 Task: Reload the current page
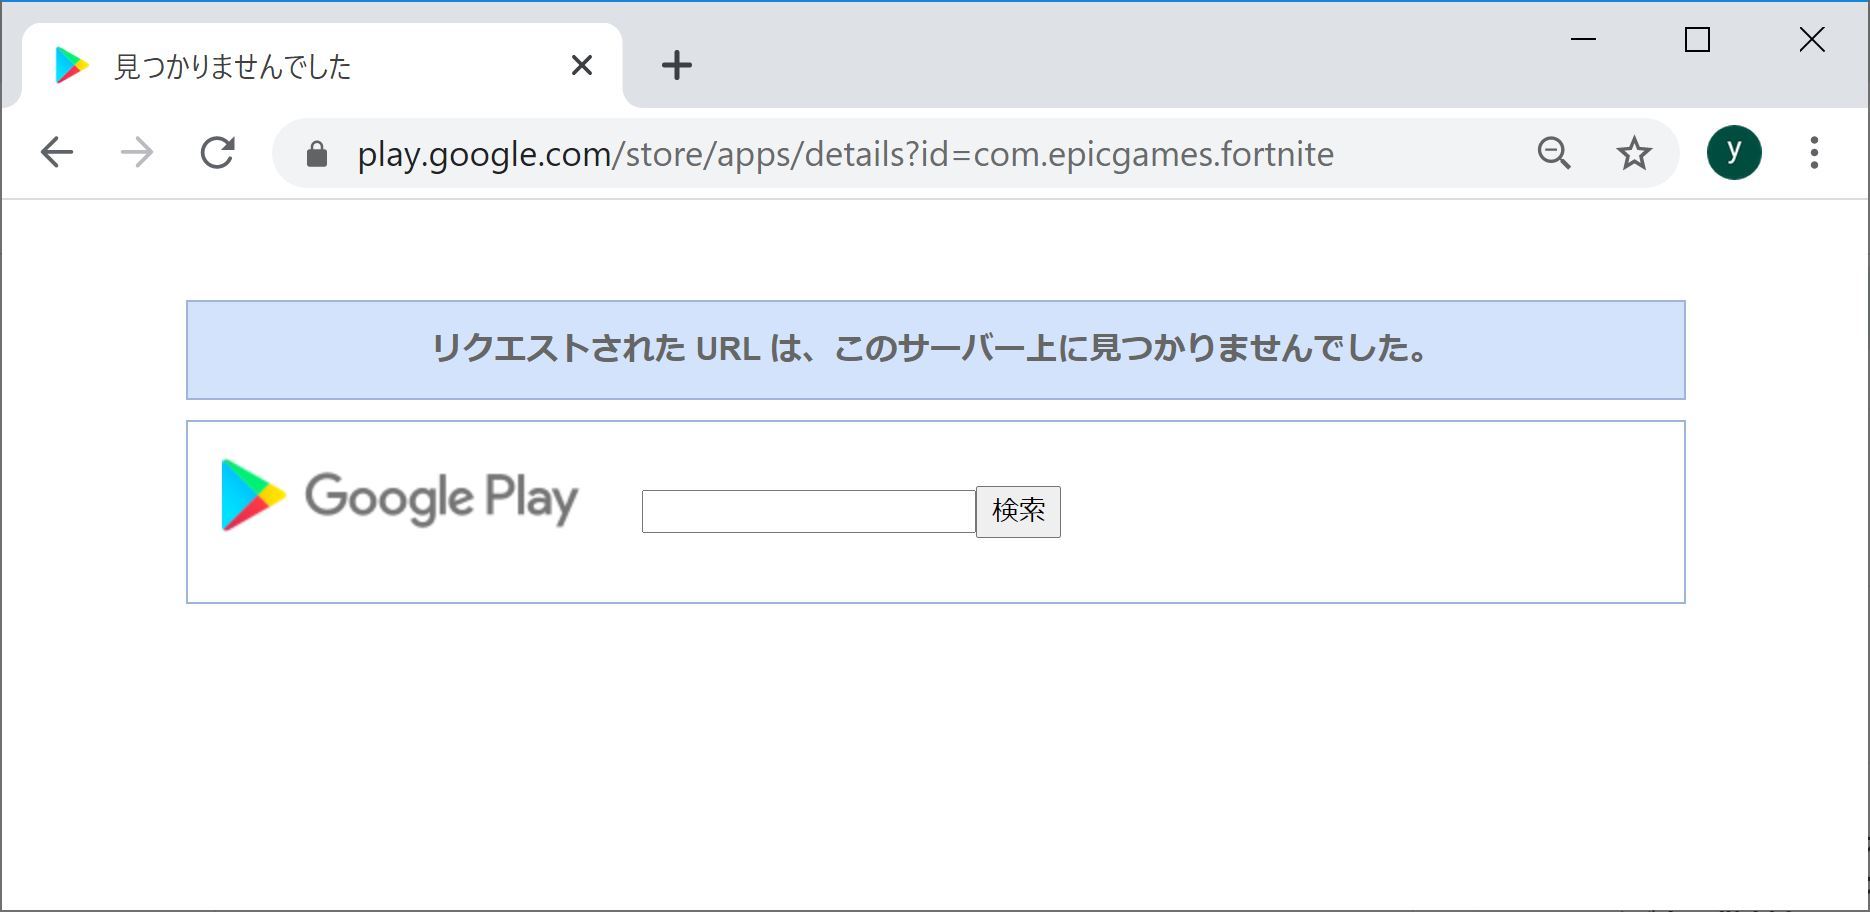tap(217, 153)
